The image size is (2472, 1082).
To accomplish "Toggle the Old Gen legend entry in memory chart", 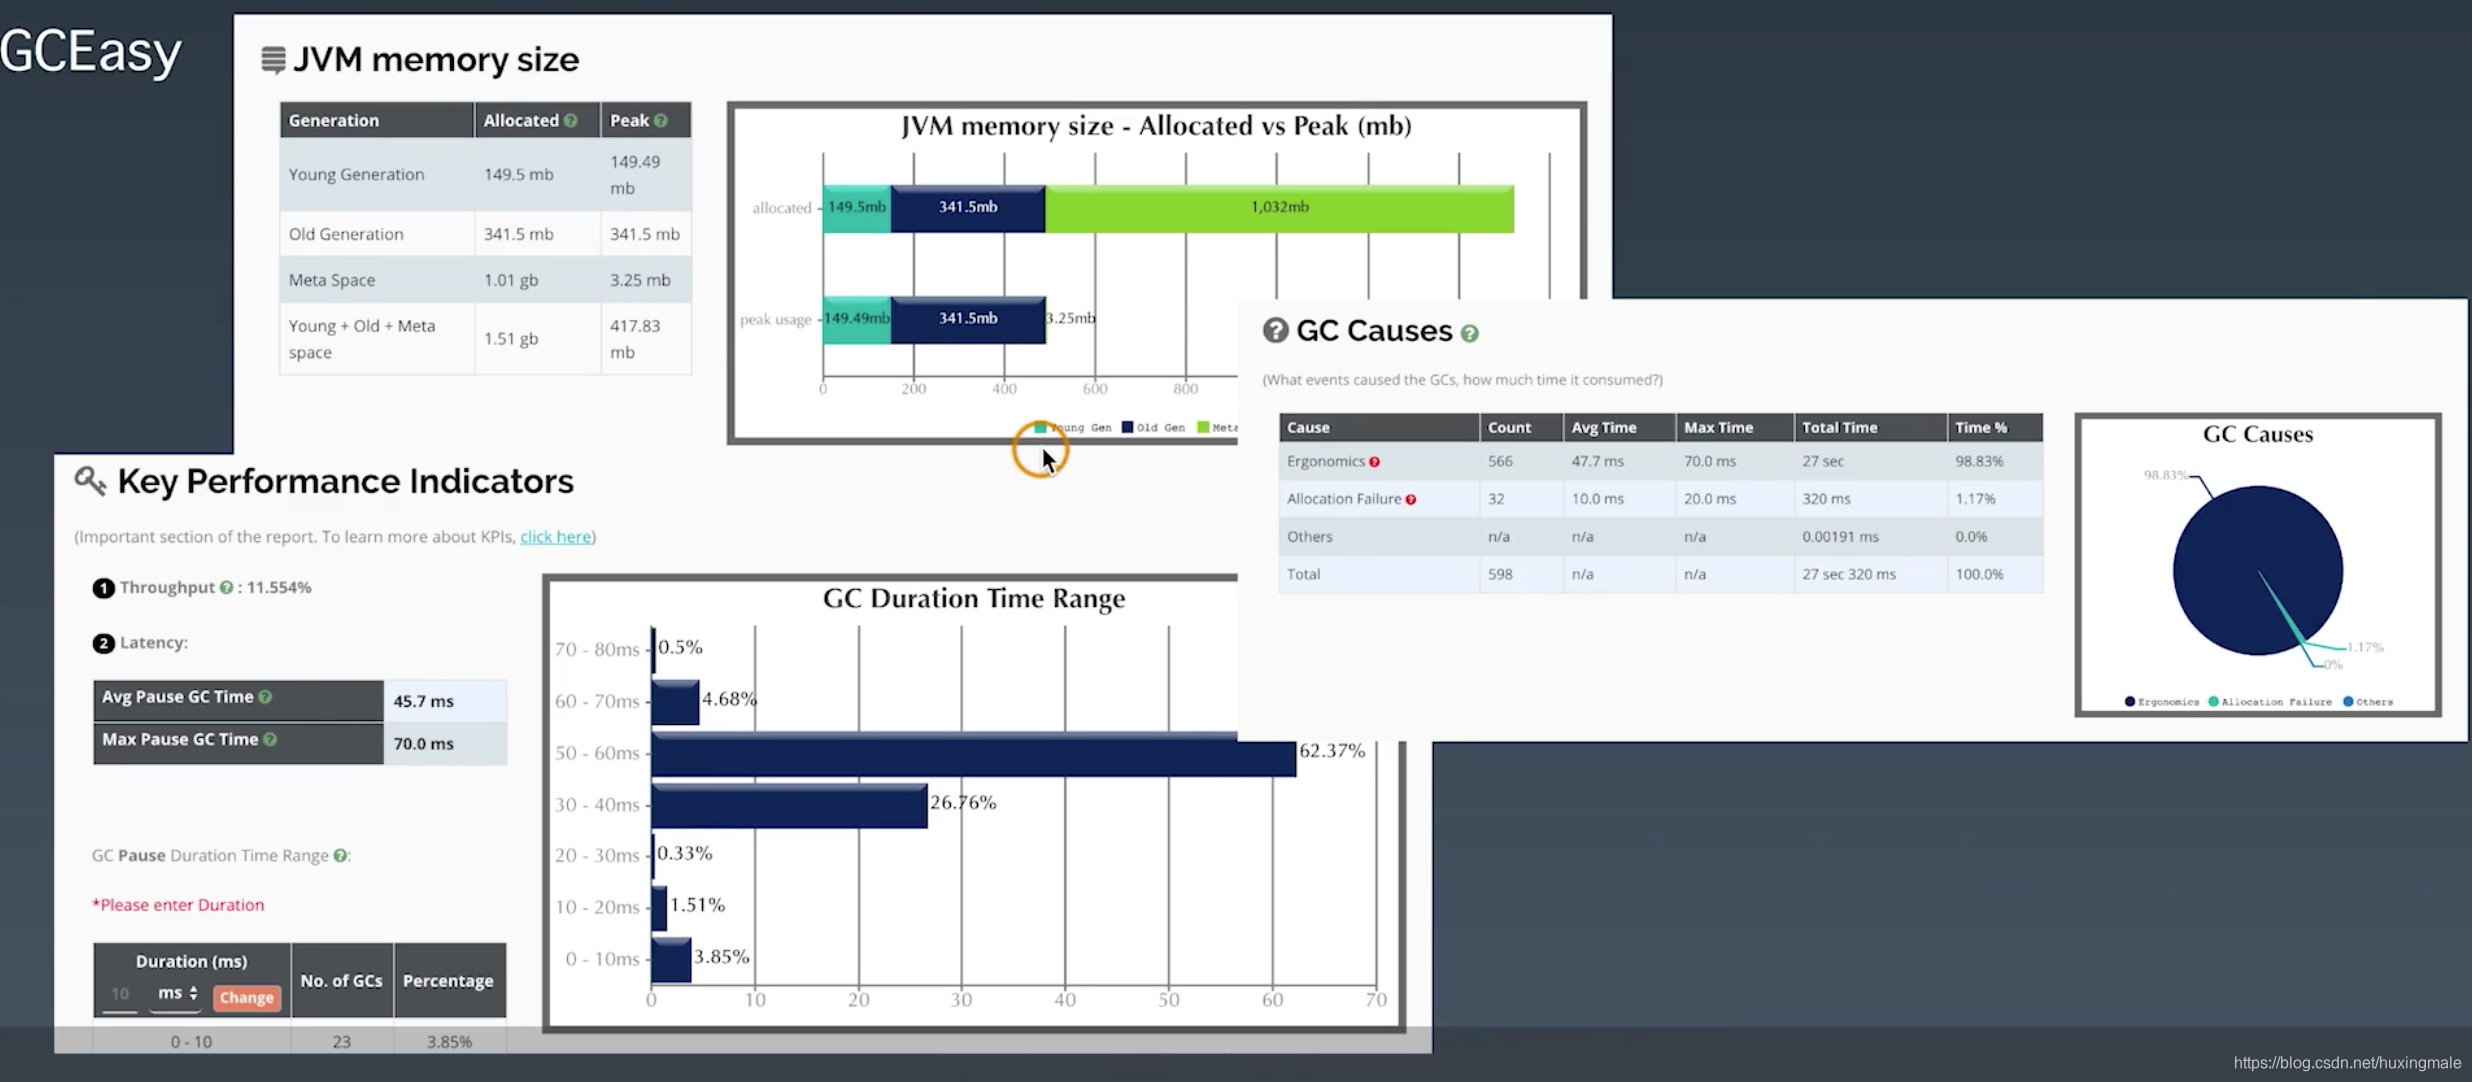I will 1153,428.
